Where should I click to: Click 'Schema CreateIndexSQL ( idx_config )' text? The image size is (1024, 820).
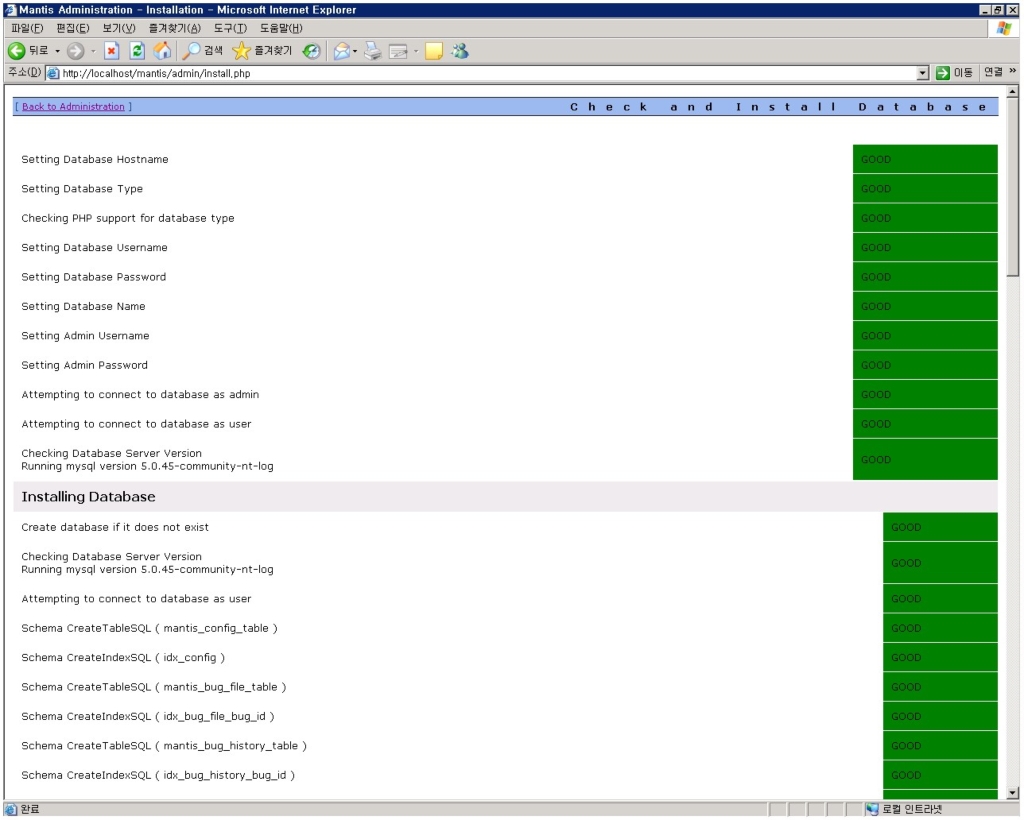123,657
